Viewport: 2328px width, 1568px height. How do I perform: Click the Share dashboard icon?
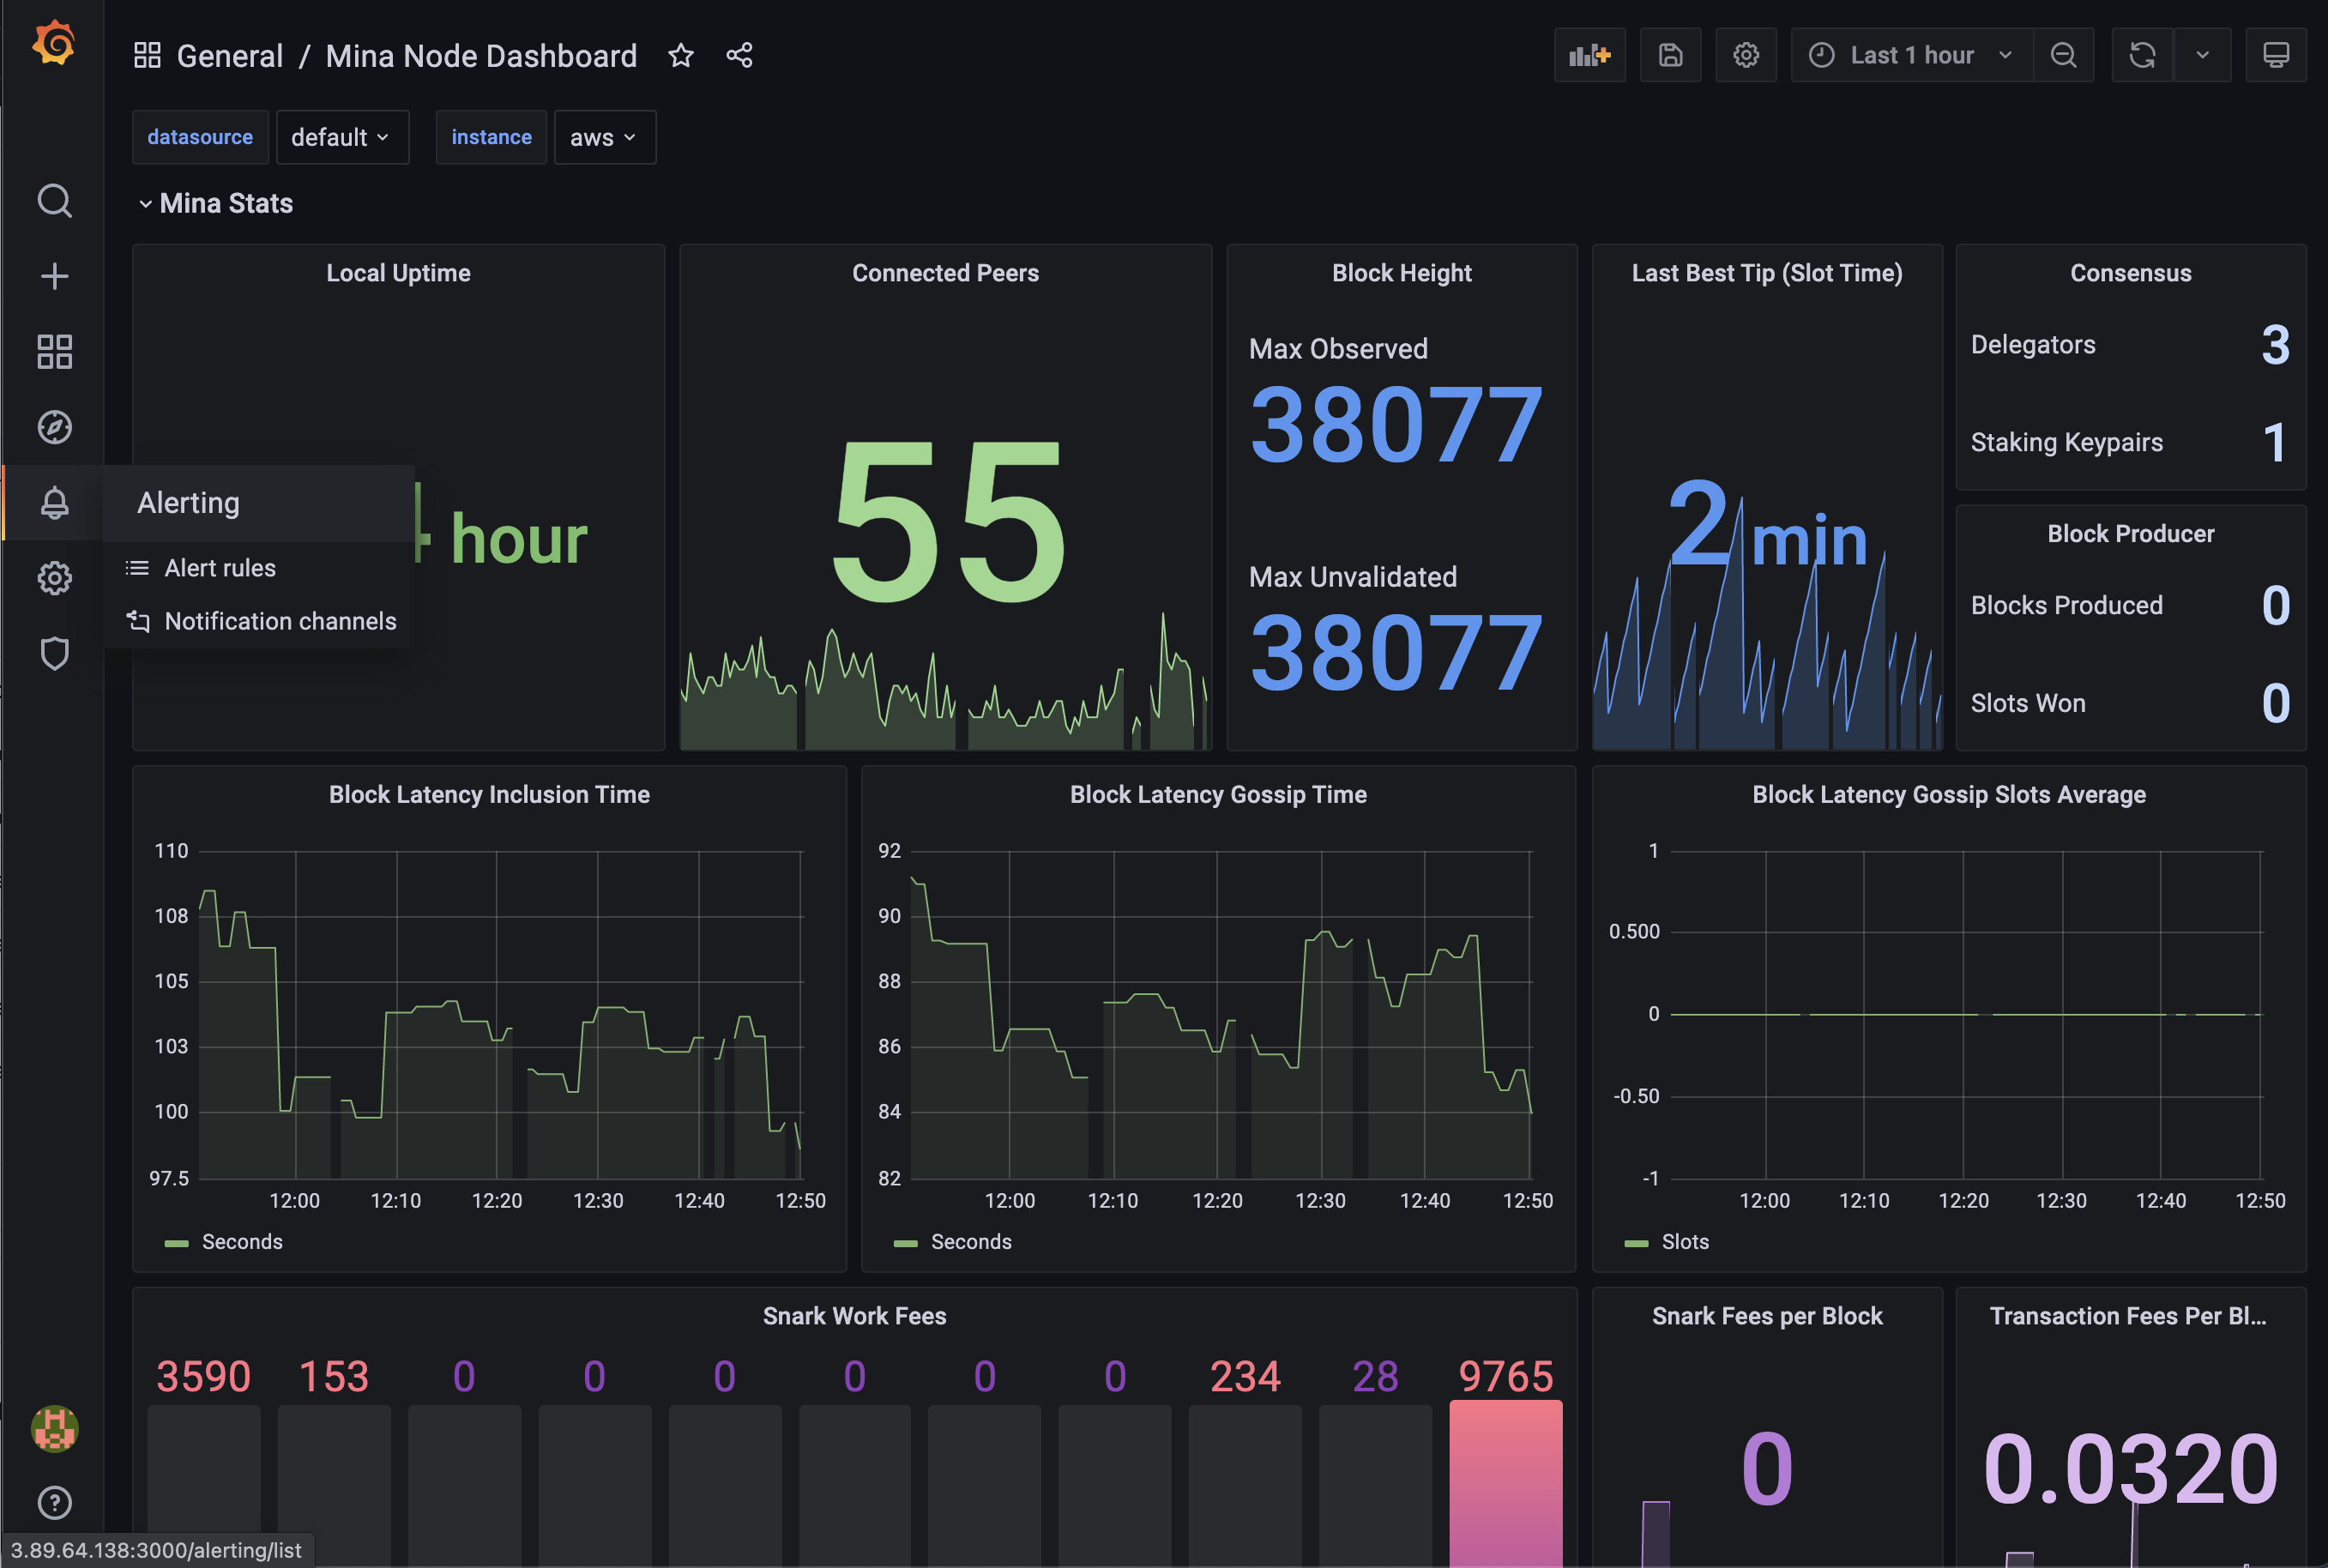(738, 54)
